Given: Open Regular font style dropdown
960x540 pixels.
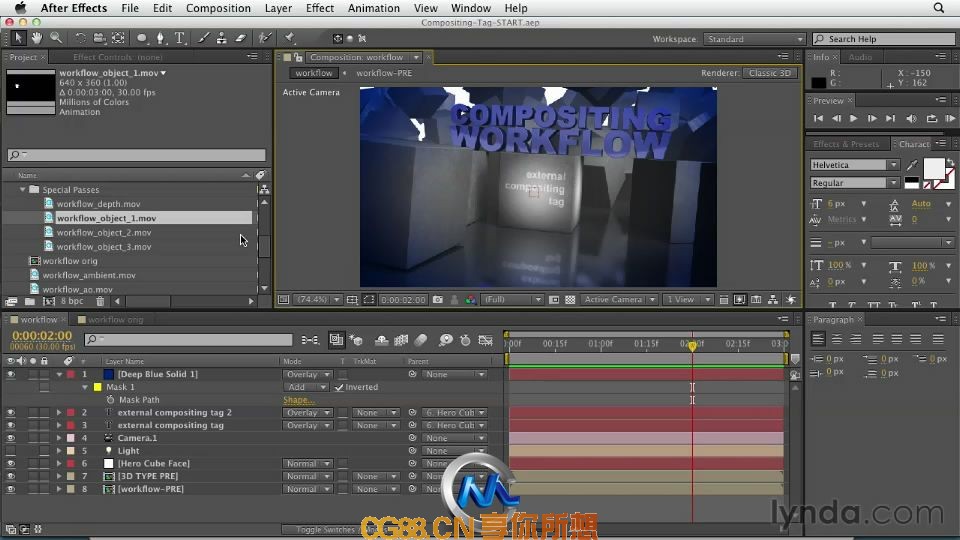Looking at the screenshot, I should (x=855, y=183).
